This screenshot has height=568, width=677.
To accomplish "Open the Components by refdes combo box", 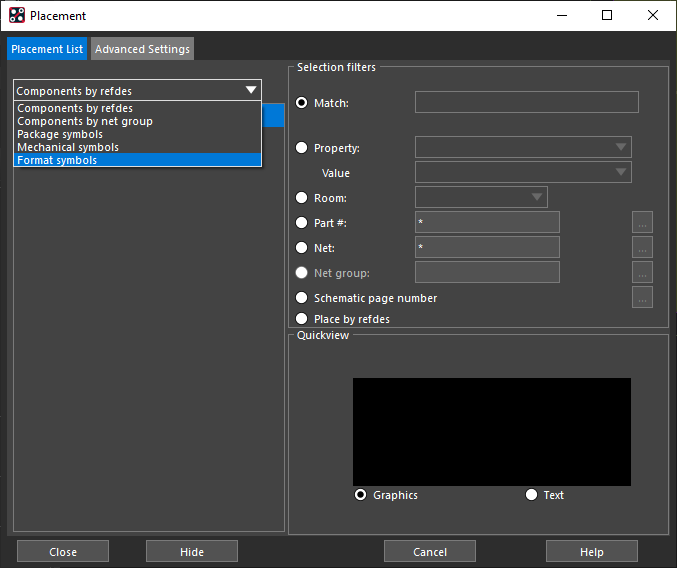I will pyautogui.click(x=137, y=90).
